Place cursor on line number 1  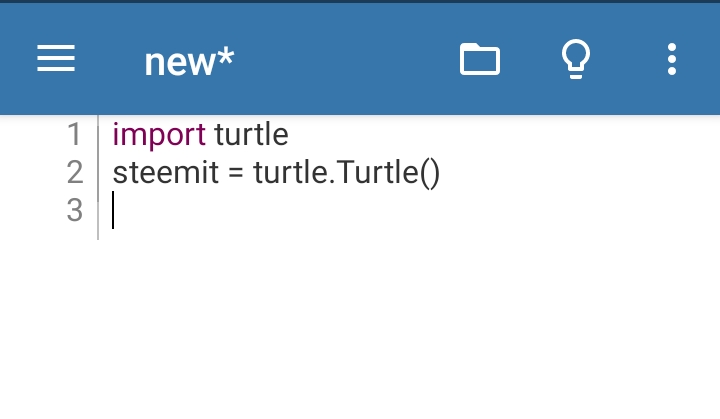pos(74,135)
